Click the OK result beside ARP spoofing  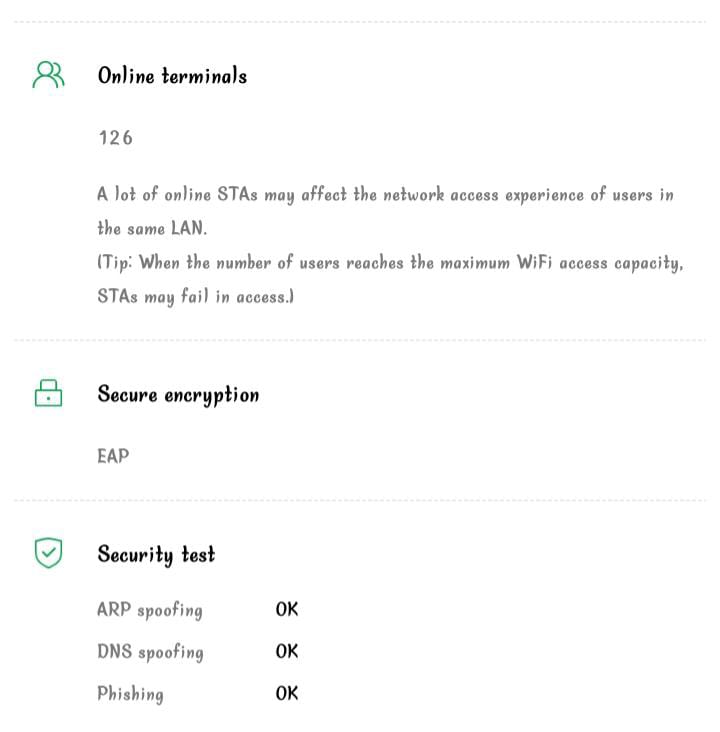(x=287, y=610)
